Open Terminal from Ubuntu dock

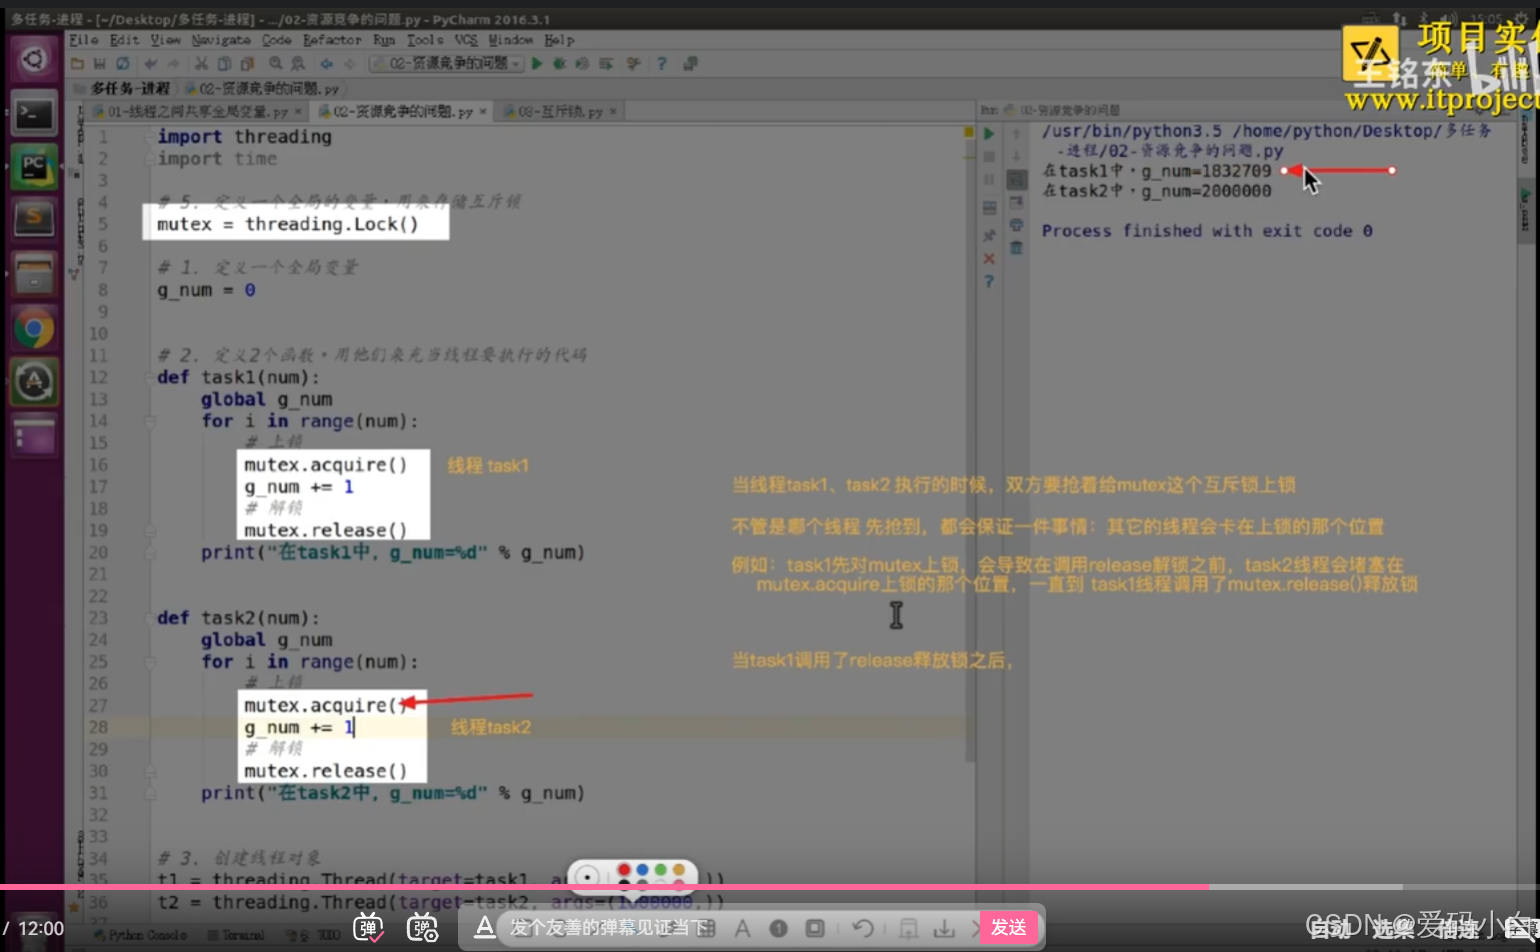[x=33, y=114]
